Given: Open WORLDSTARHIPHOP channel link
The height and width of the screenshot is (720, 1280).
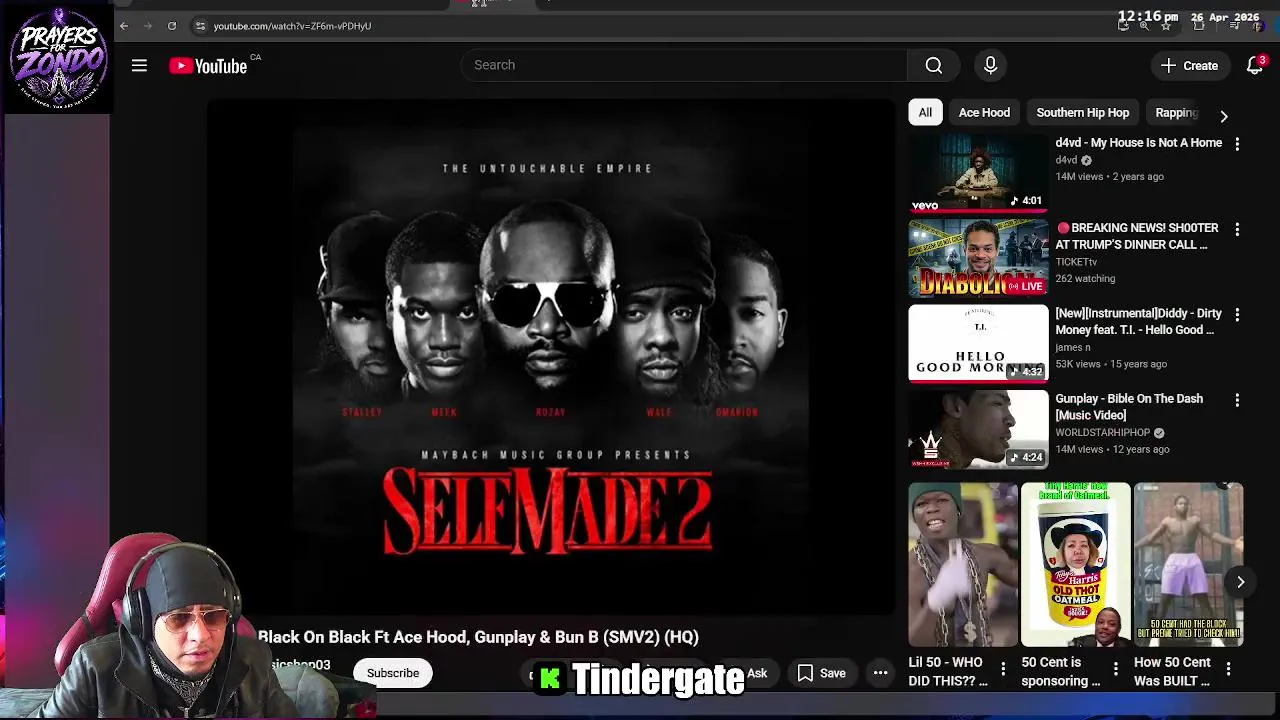Looking at the screenshot, I should (x=1102, y=433).
